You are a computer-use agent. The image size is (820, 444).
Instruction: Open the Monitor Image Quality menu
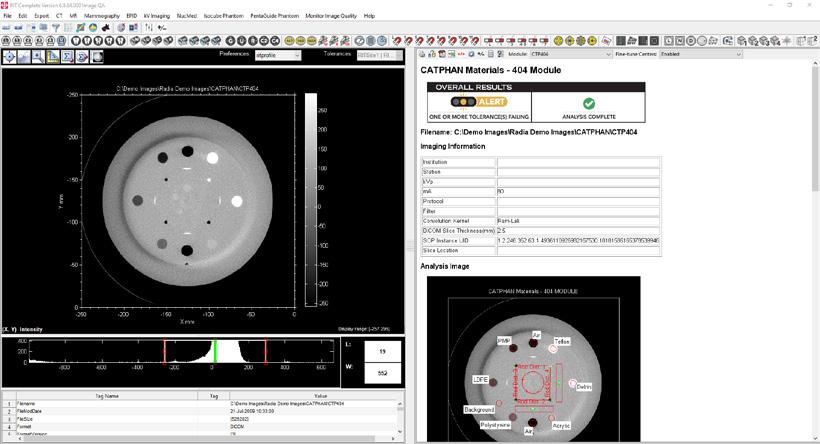(331, 16)
